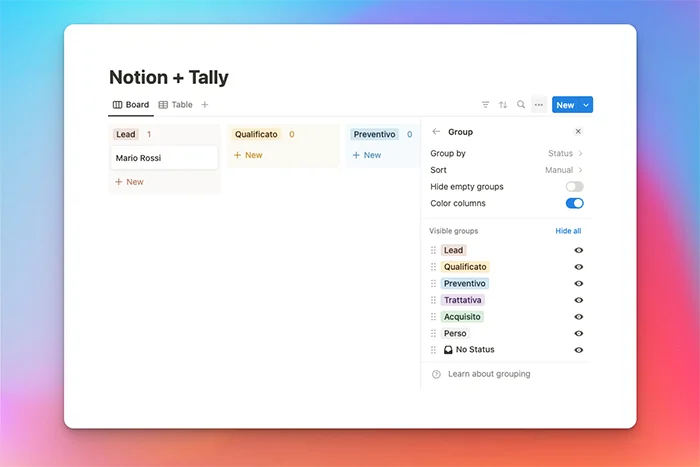Click the No Status group row
The width and height of the screenshot is (700, 467).
(507, 350)
